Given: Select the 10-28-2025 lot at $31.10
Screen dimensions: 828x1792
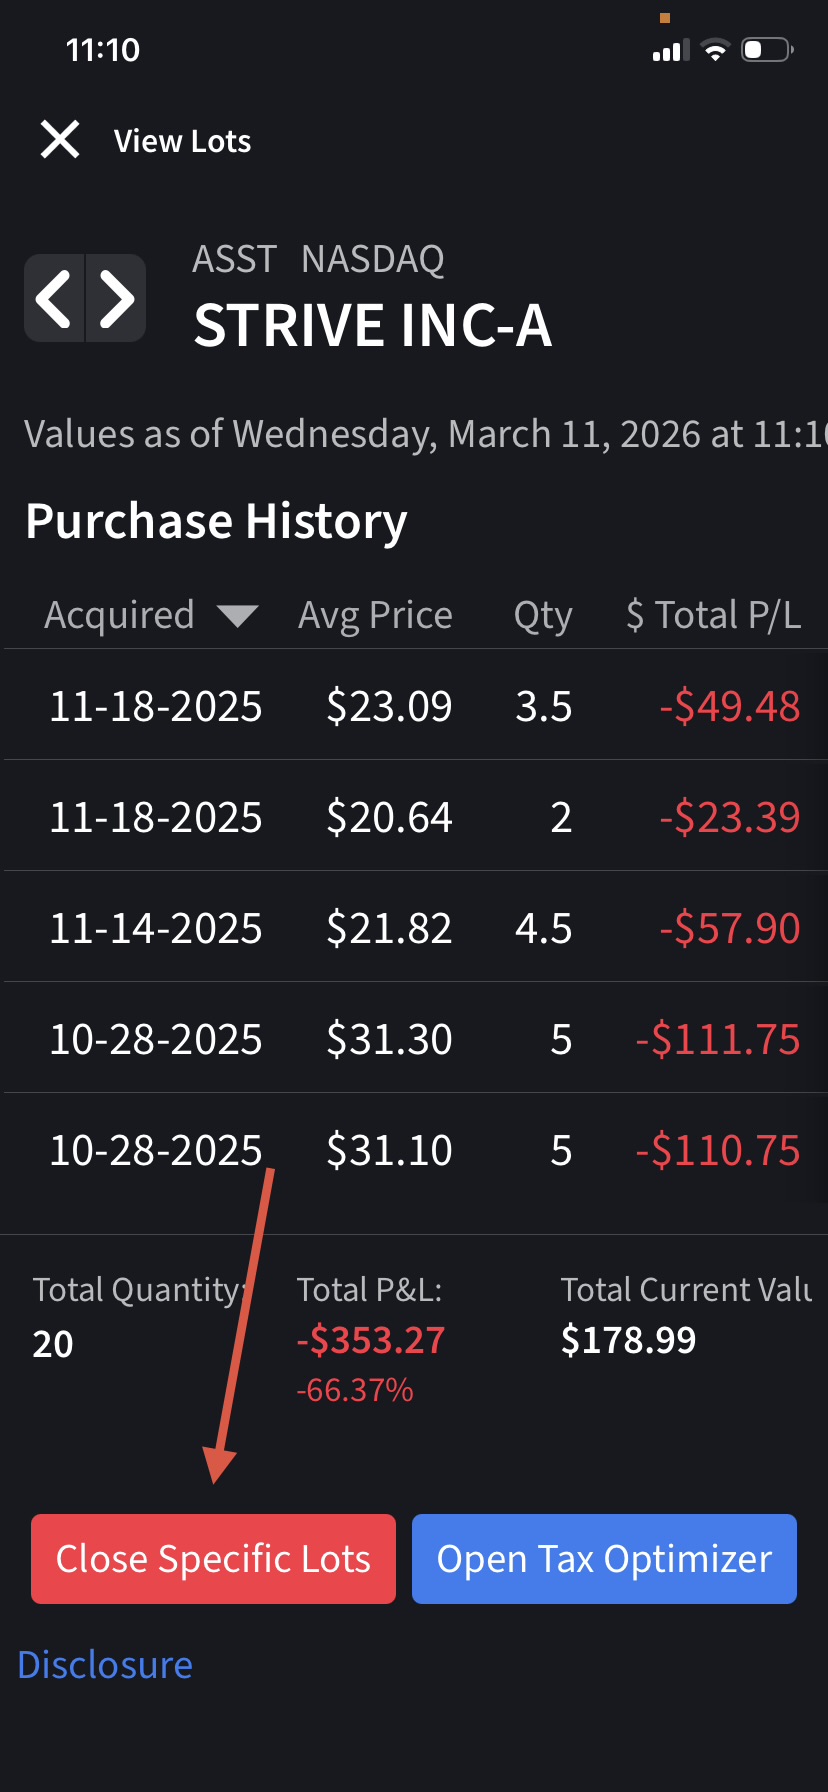Looking at the screenshot, I should (414, 1149).
